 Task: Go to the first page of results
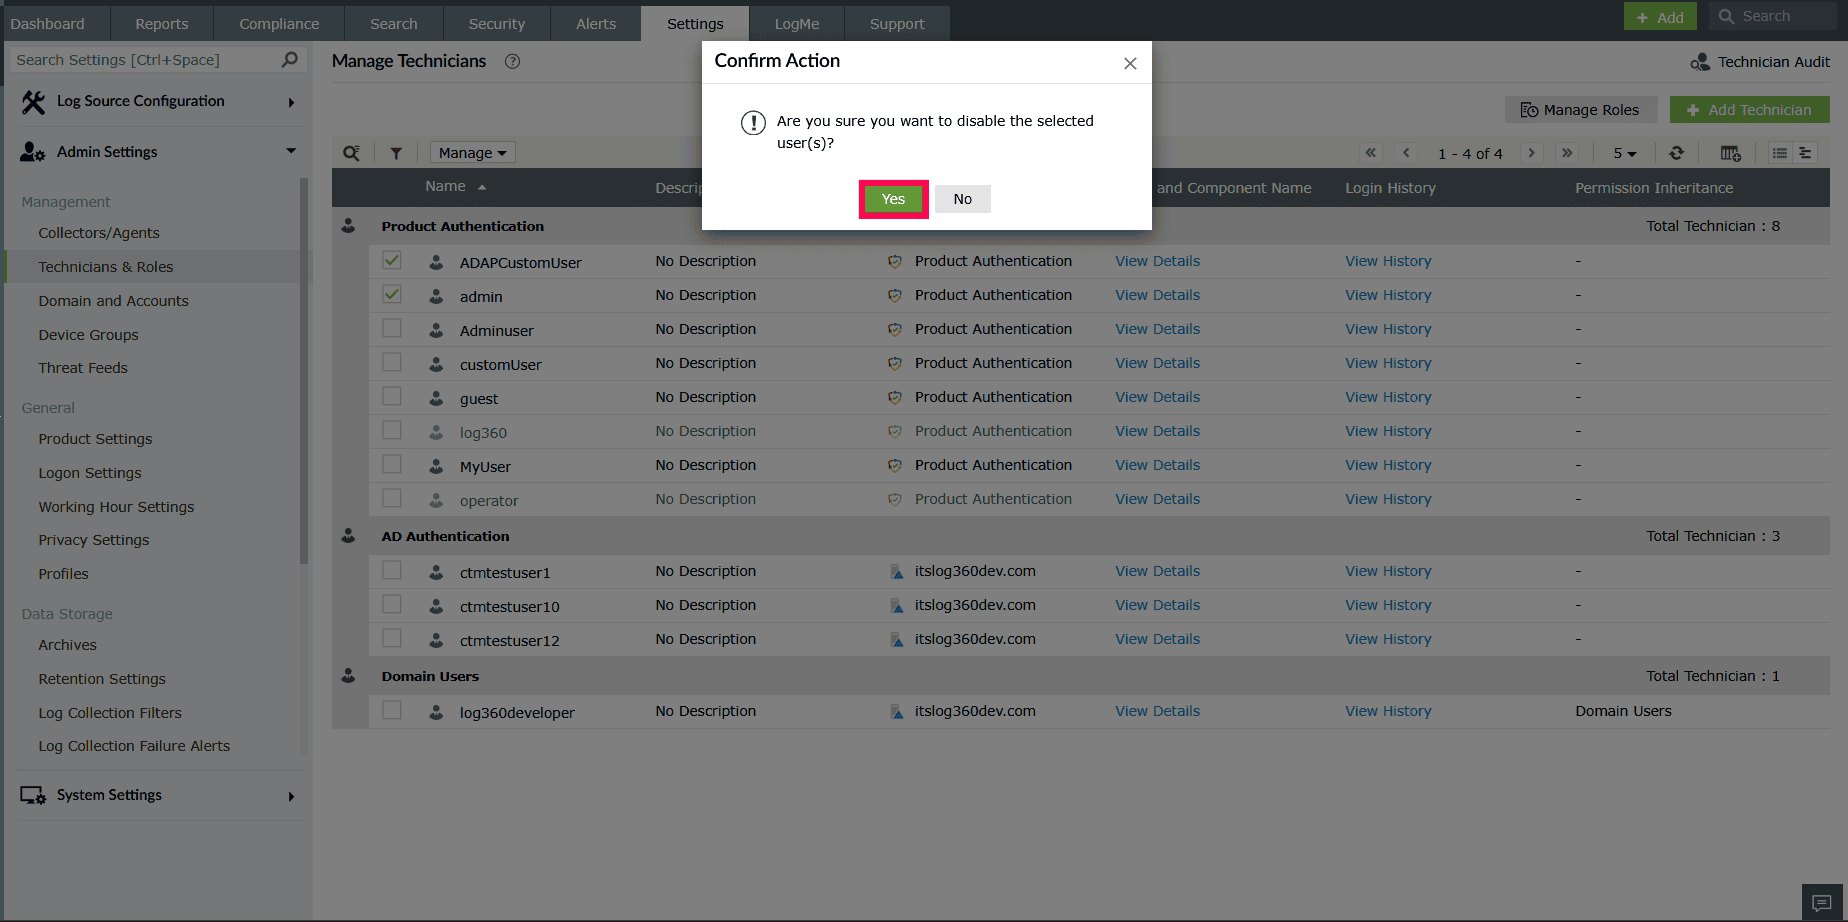[1371, 153]
